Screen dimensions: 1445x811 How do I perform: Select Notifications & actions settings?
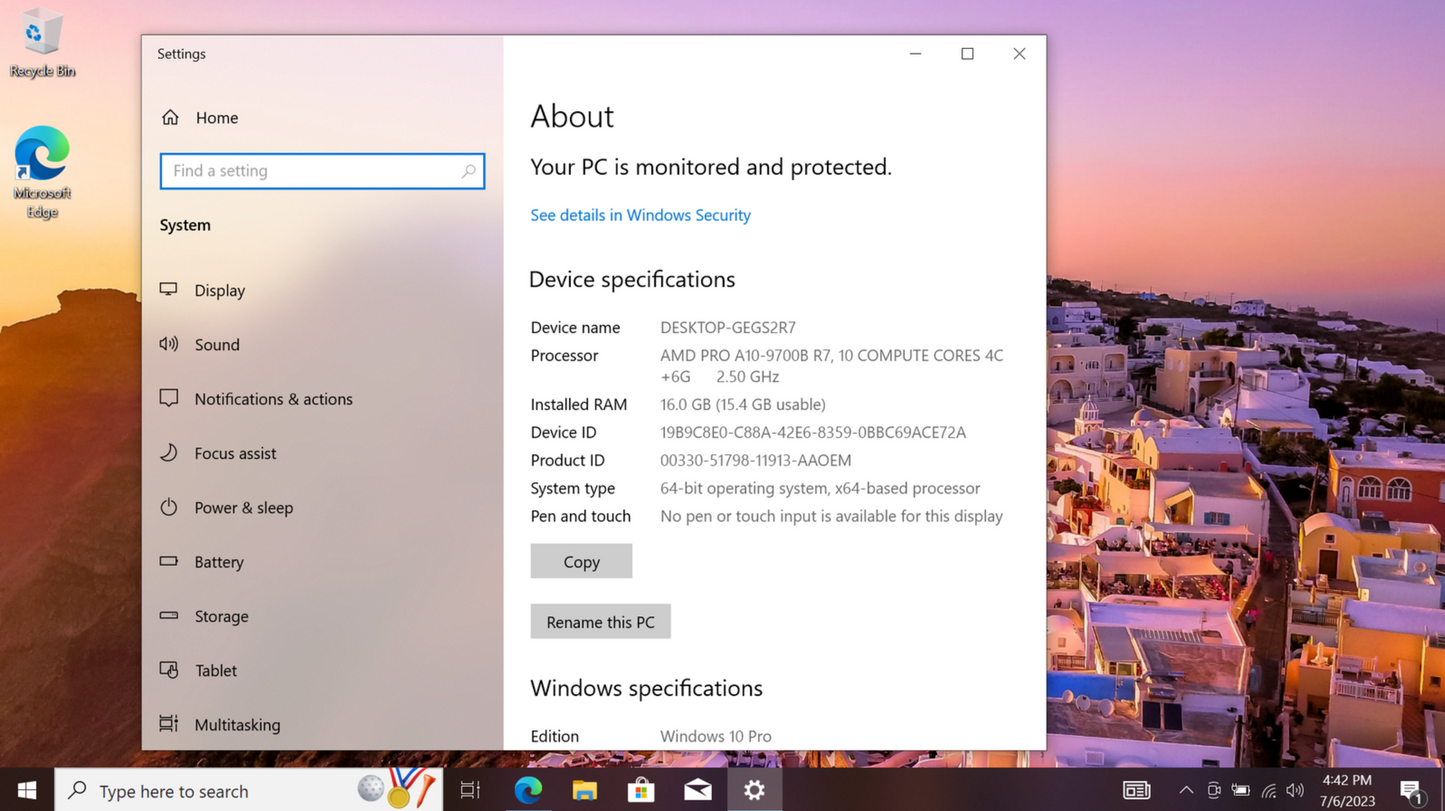(273, 398)
